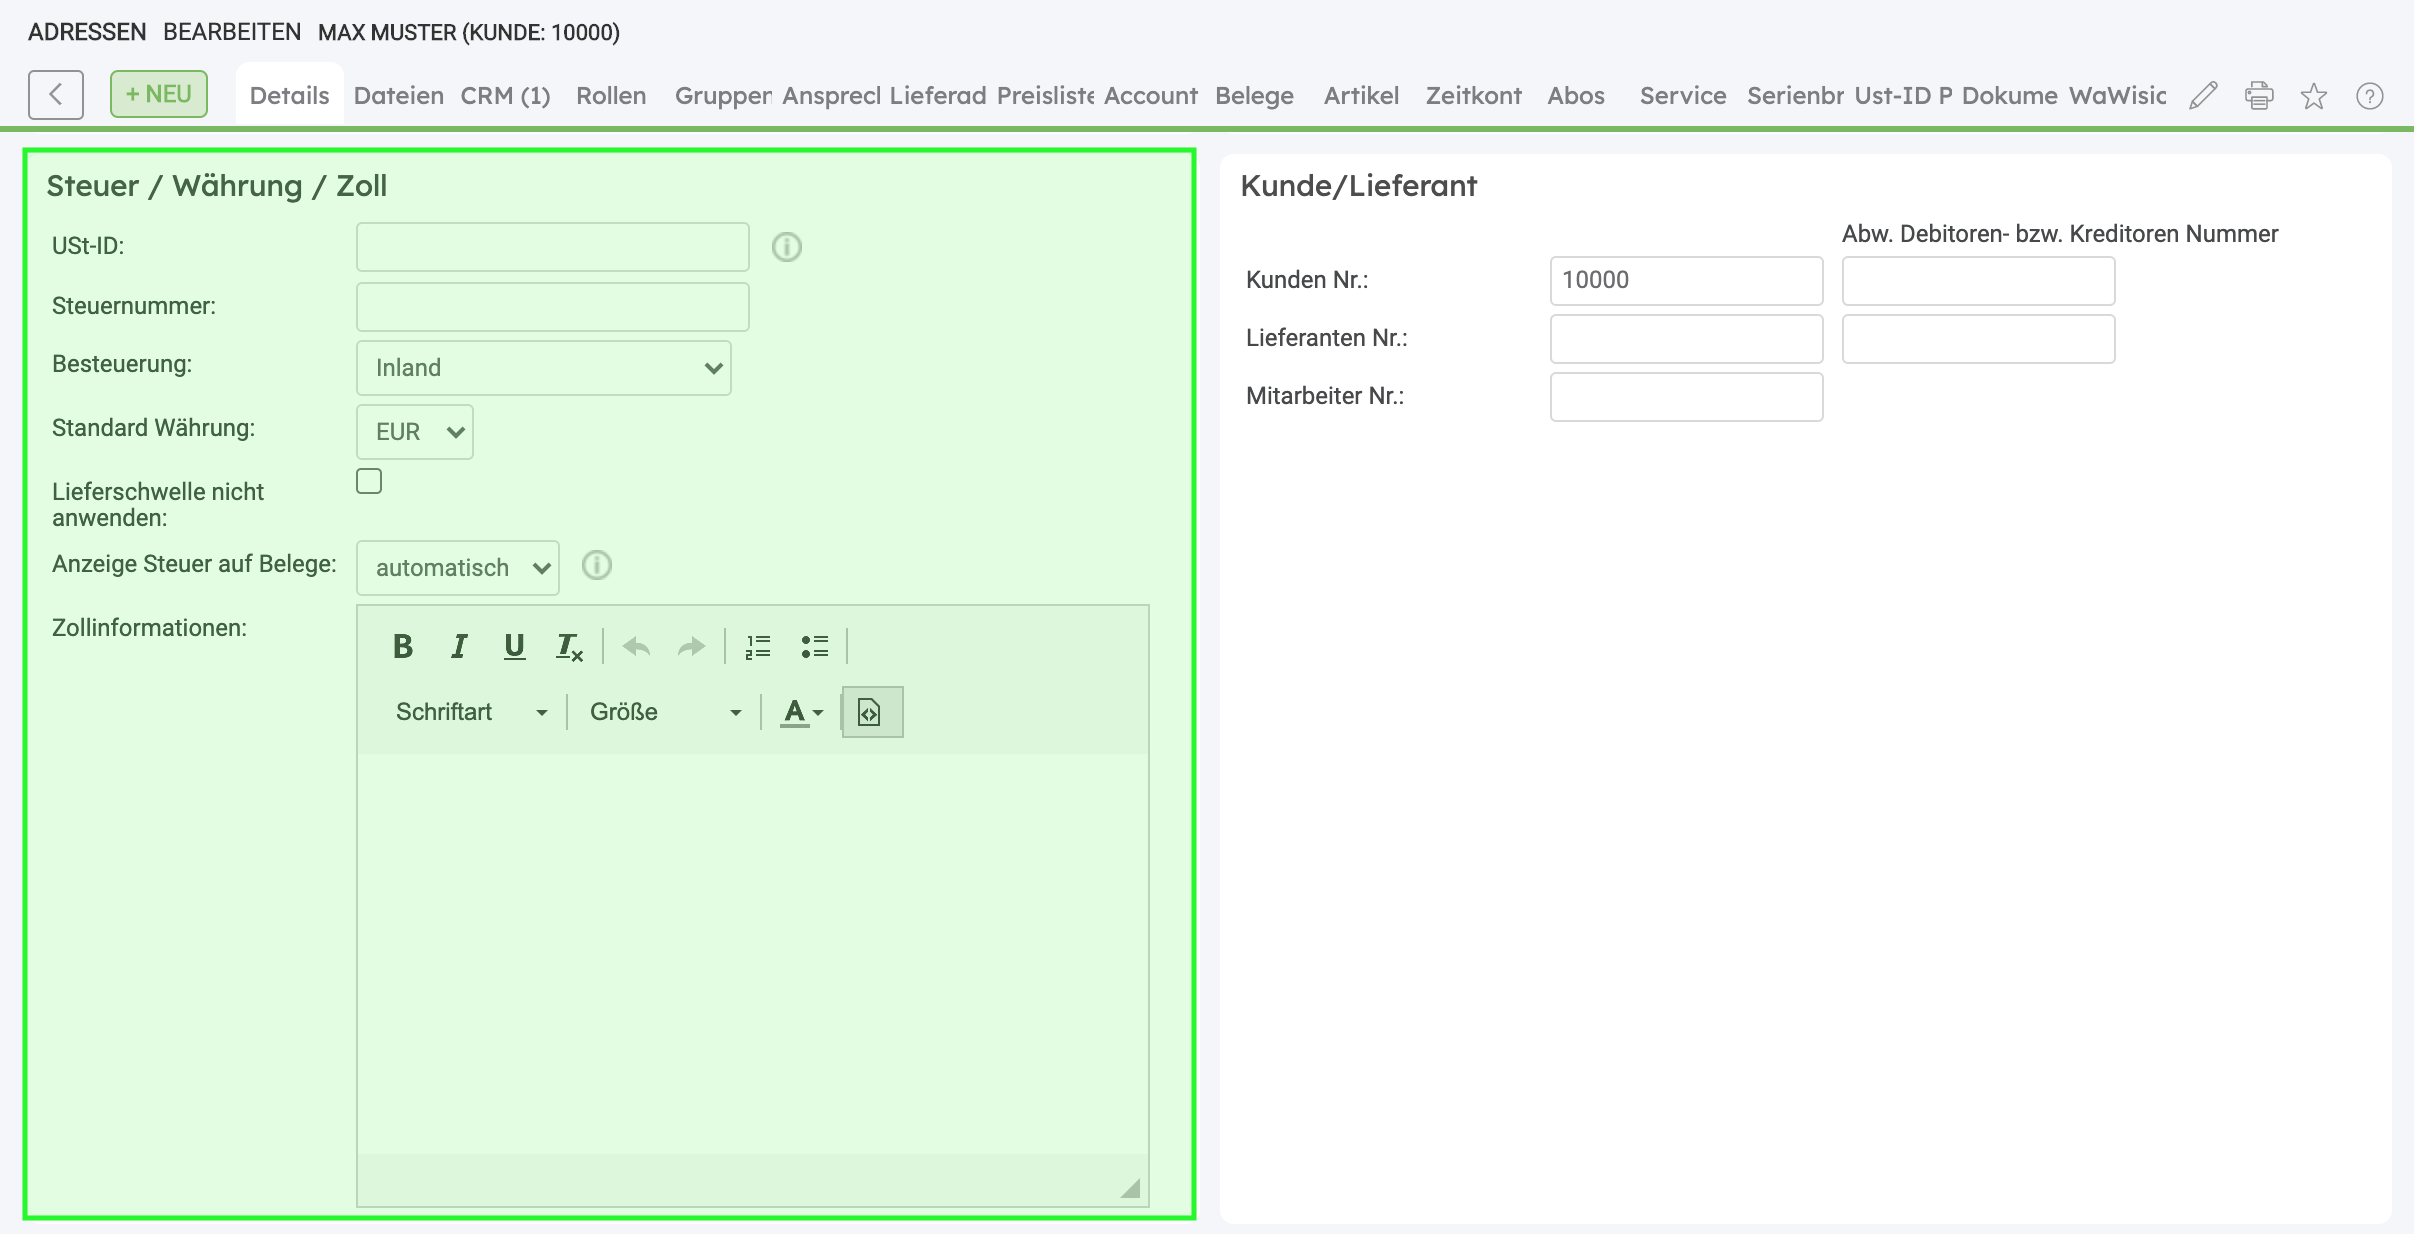Open the Besteuerung dropdown showing Inland
Screen dimensions: 2414x1234
tap(543, 368)
